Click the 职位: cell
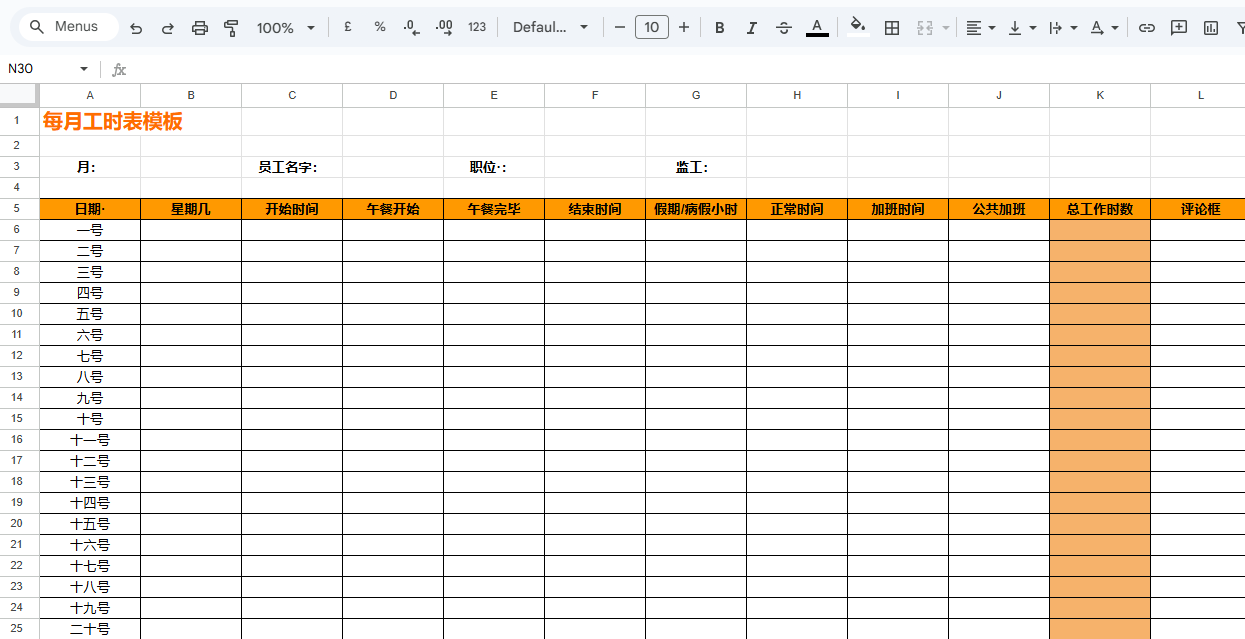Viewport: 1245px width, 639px height. [494, 167]
